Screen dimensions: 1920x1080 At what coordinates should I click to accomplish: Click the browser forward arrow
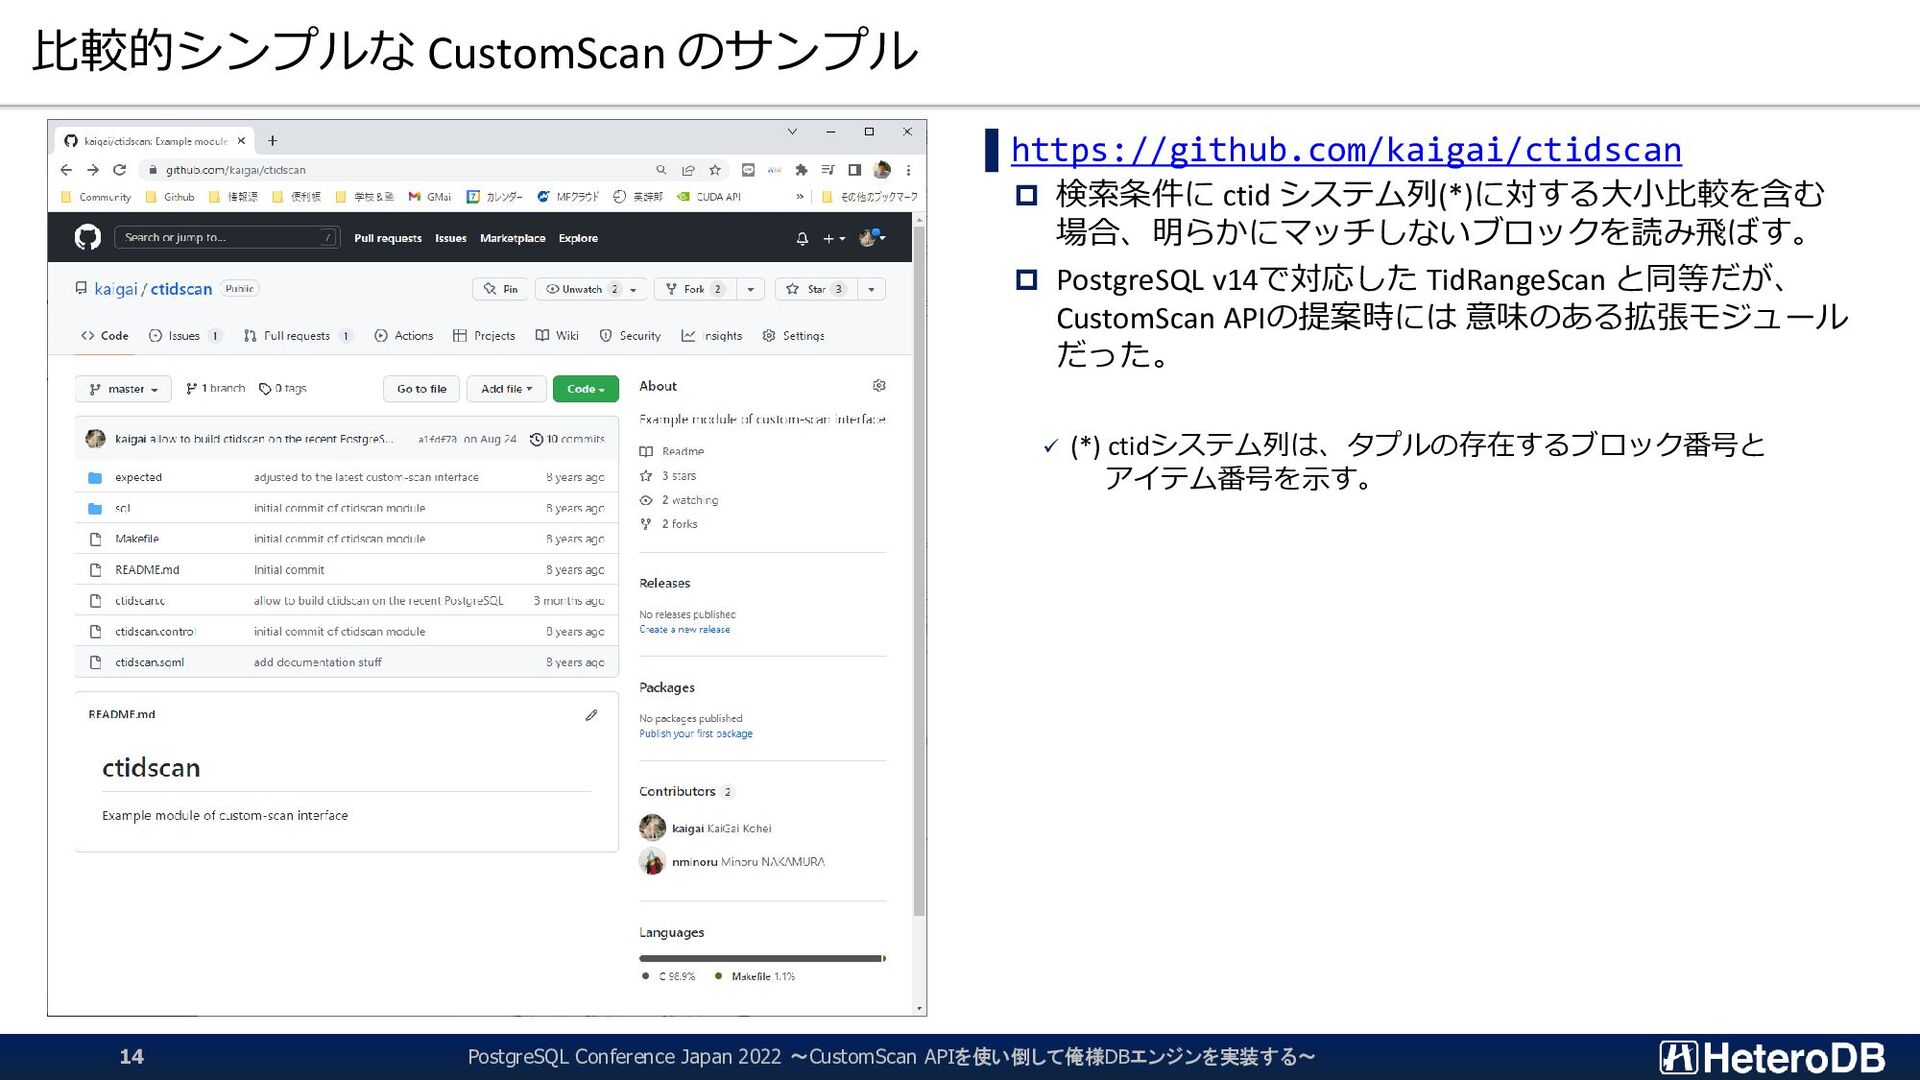click(92, 170)
